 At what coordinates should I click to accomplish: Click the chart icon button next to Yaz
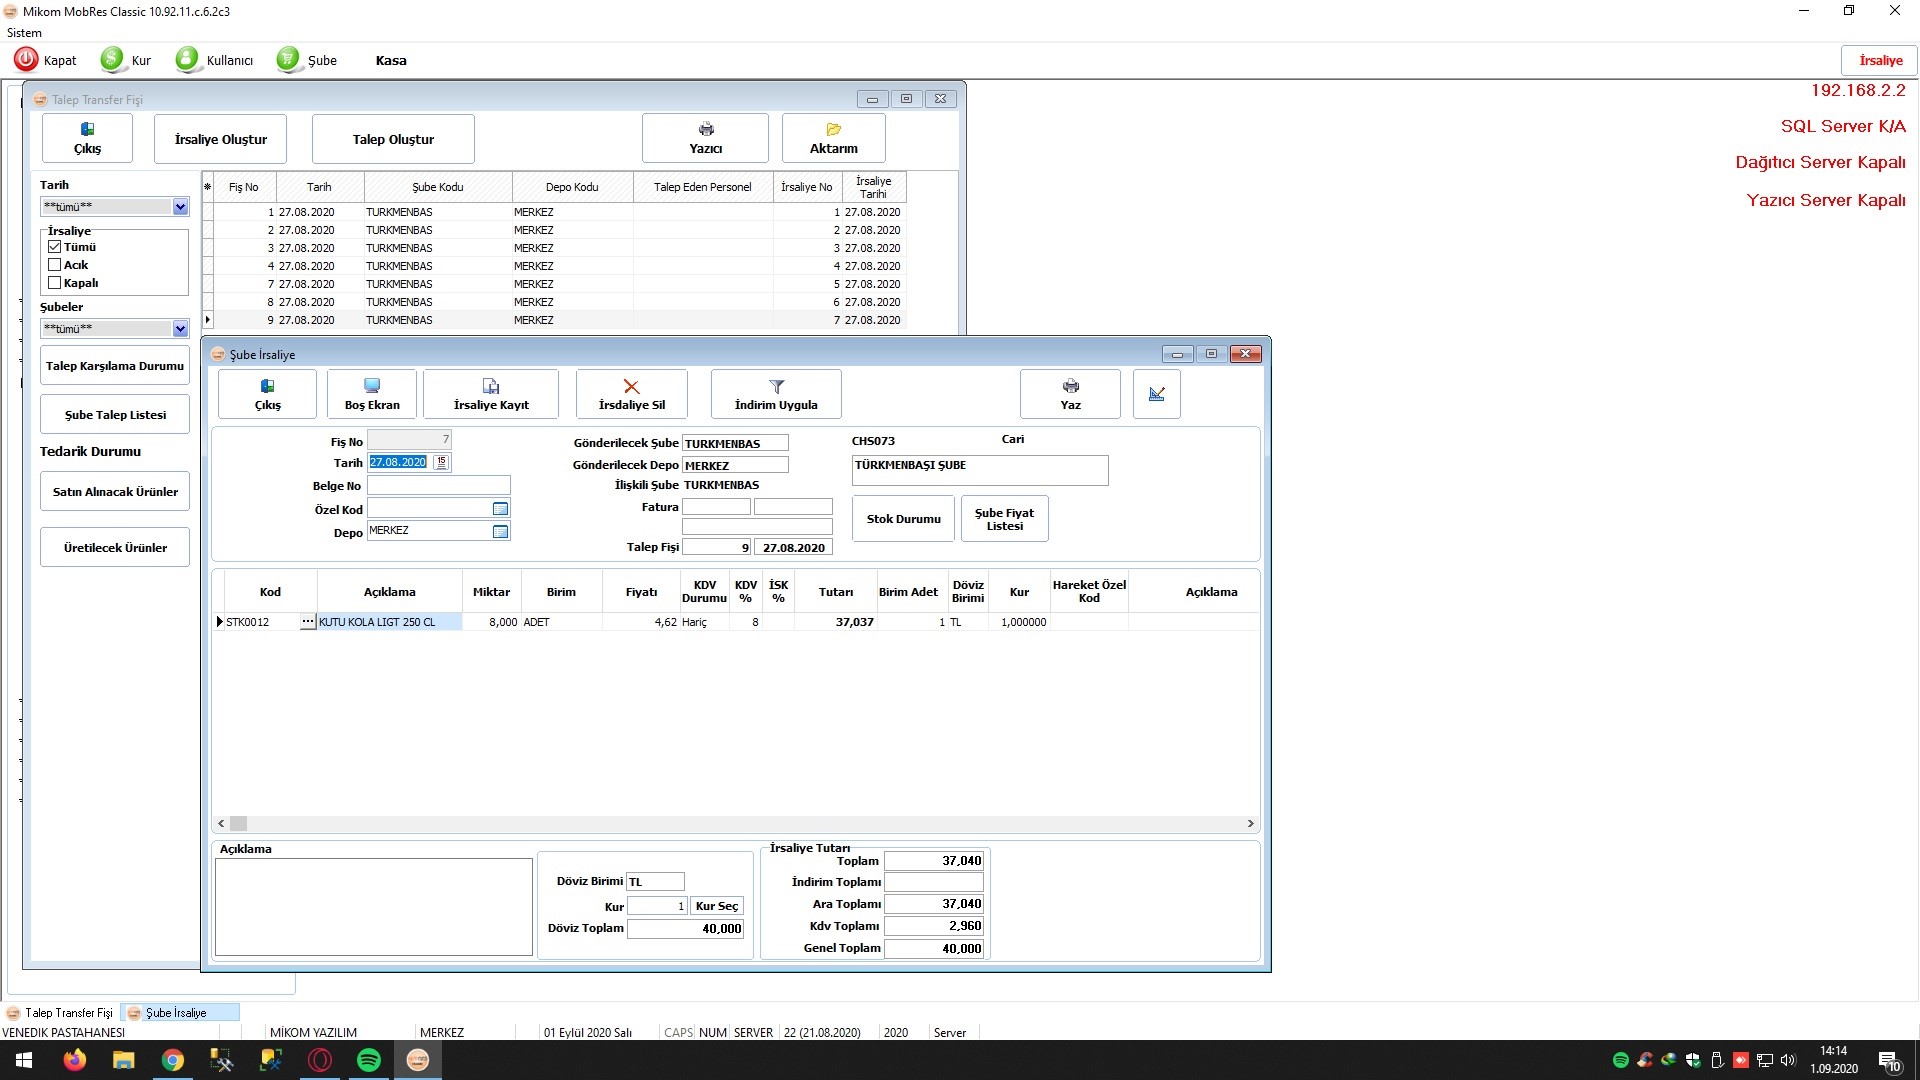[x=1157, y=394]
